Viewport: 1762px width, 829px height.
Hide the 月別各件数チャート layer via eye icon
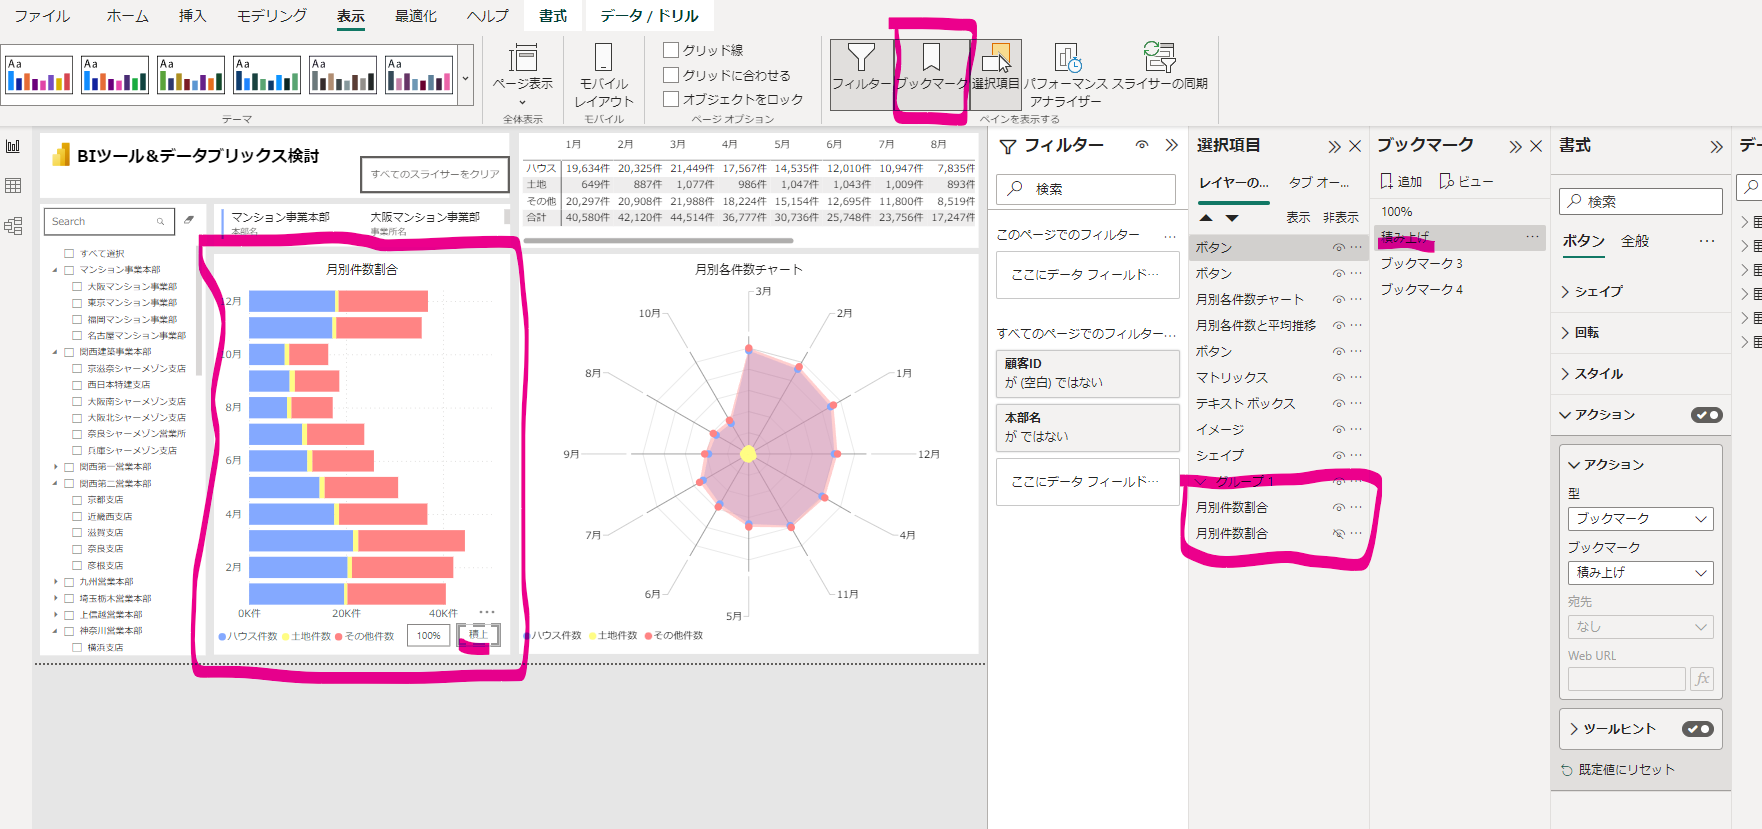pos(1338,299)
